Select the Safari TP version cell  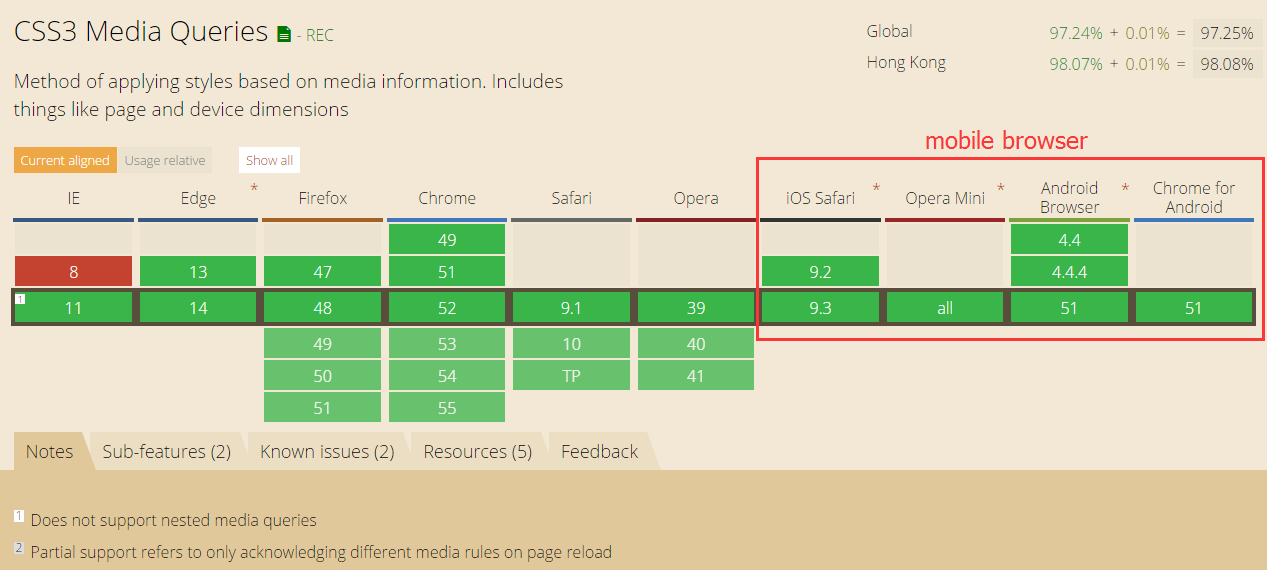[x=571, y=376]
